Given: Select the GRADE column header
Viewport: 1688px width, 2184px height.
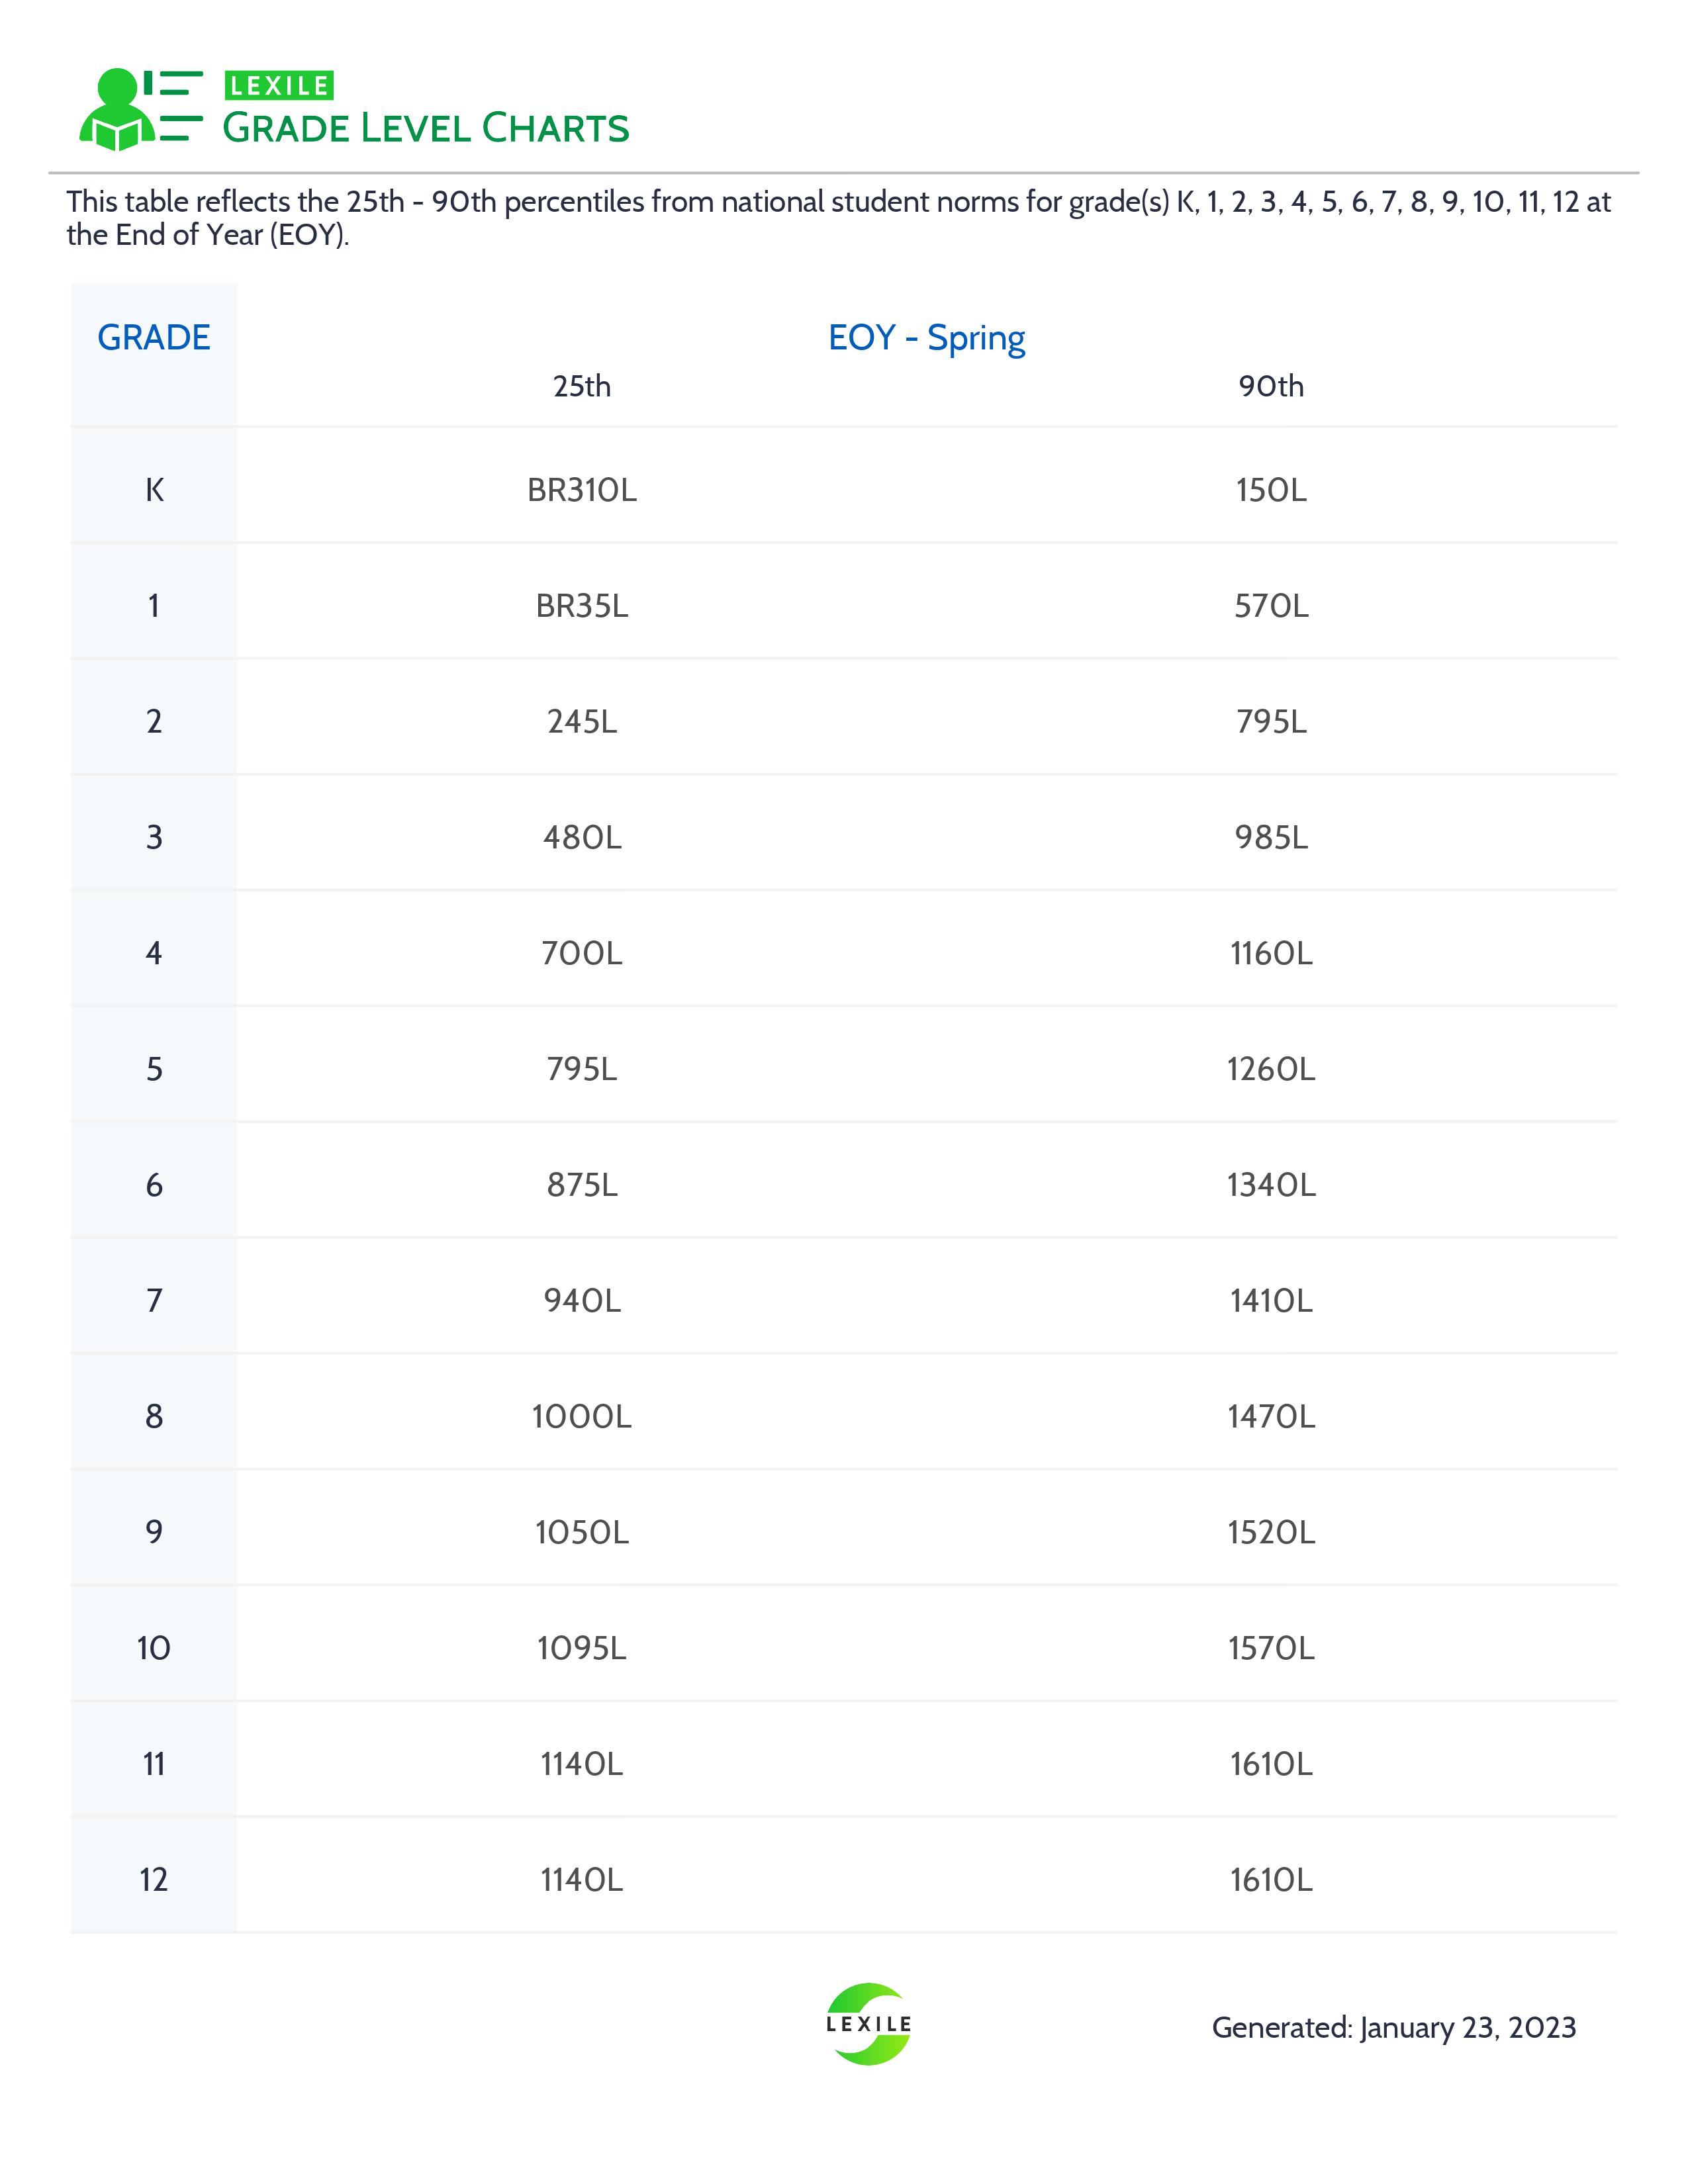Looking at the screenshot, I should [x=154, y=338].
